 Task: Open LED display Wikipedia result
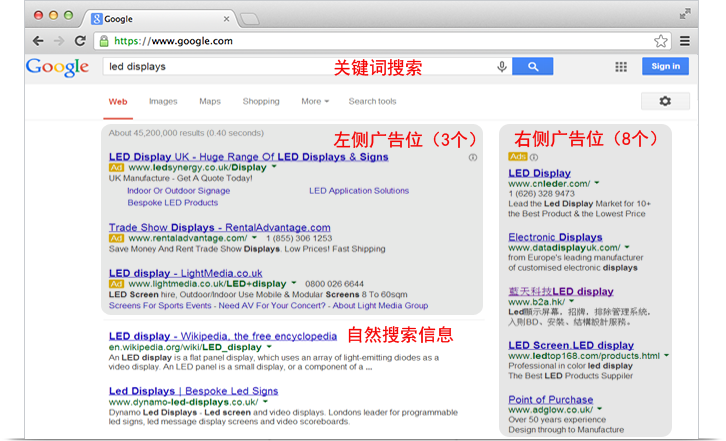[x=223, y=336]
